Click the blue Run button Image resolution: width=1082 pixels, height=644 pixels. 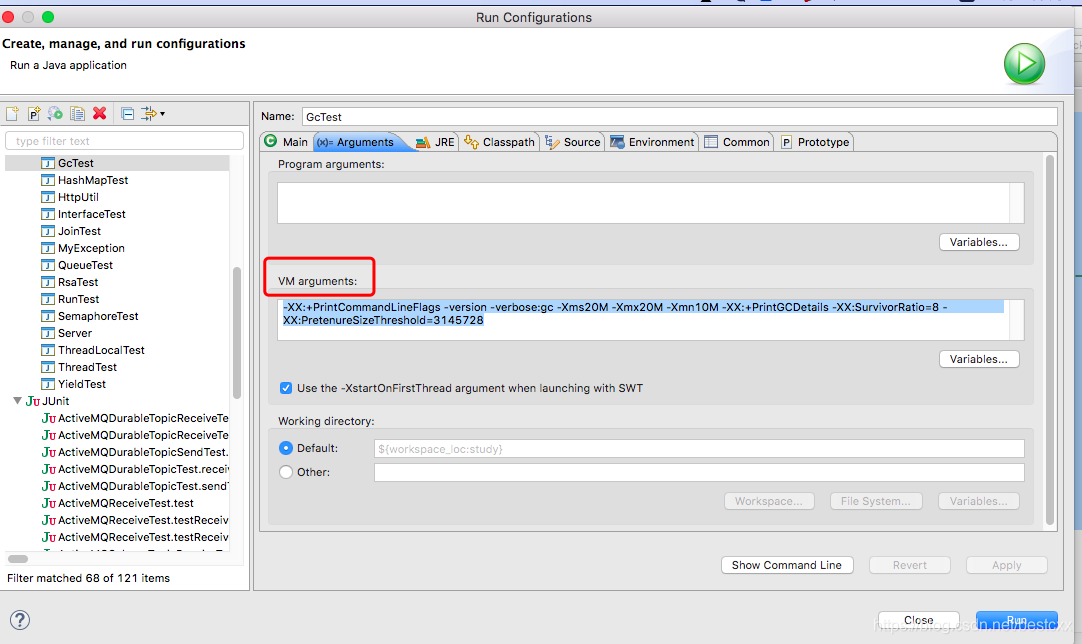click(x=1016, y=620)
